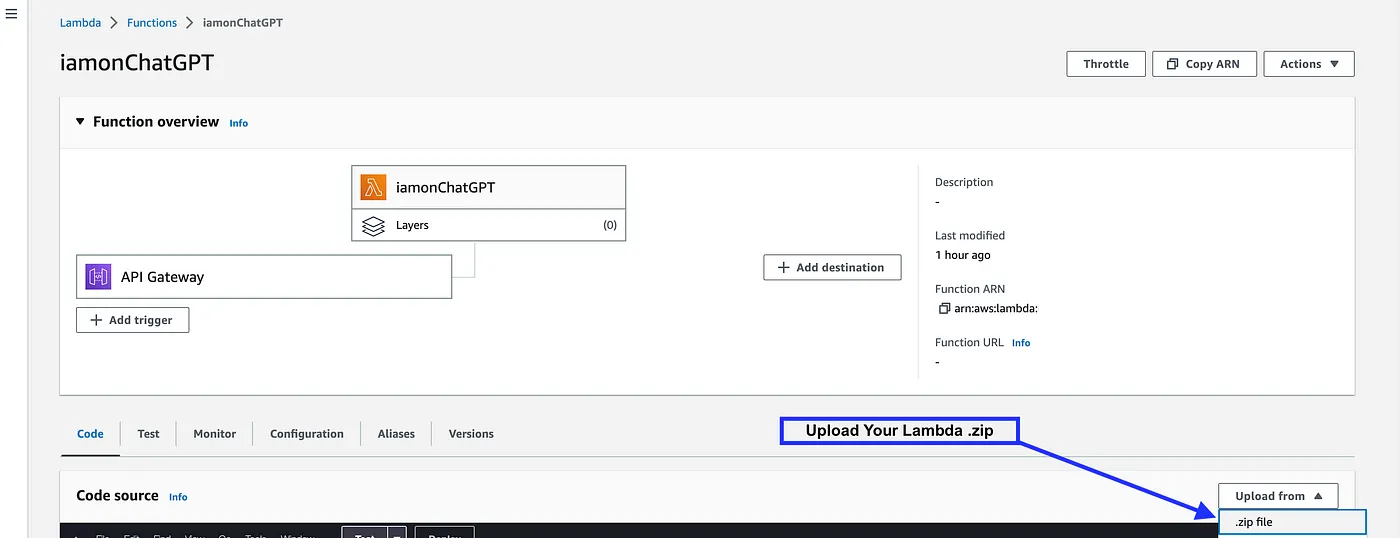Click the Lambda function icon in the diagram

click(x=373, y=187)
